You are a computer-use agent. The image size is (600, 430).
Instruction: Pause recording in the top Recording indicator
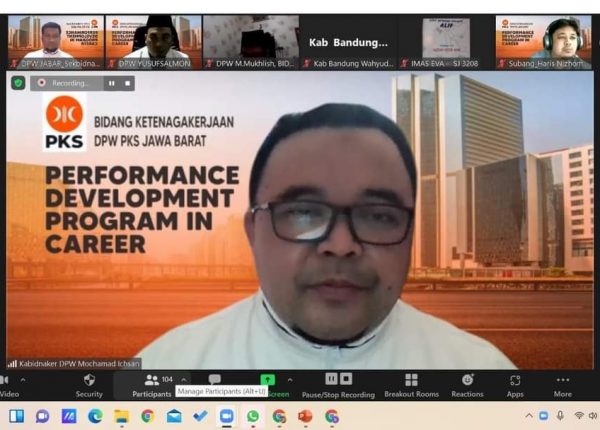111,83
